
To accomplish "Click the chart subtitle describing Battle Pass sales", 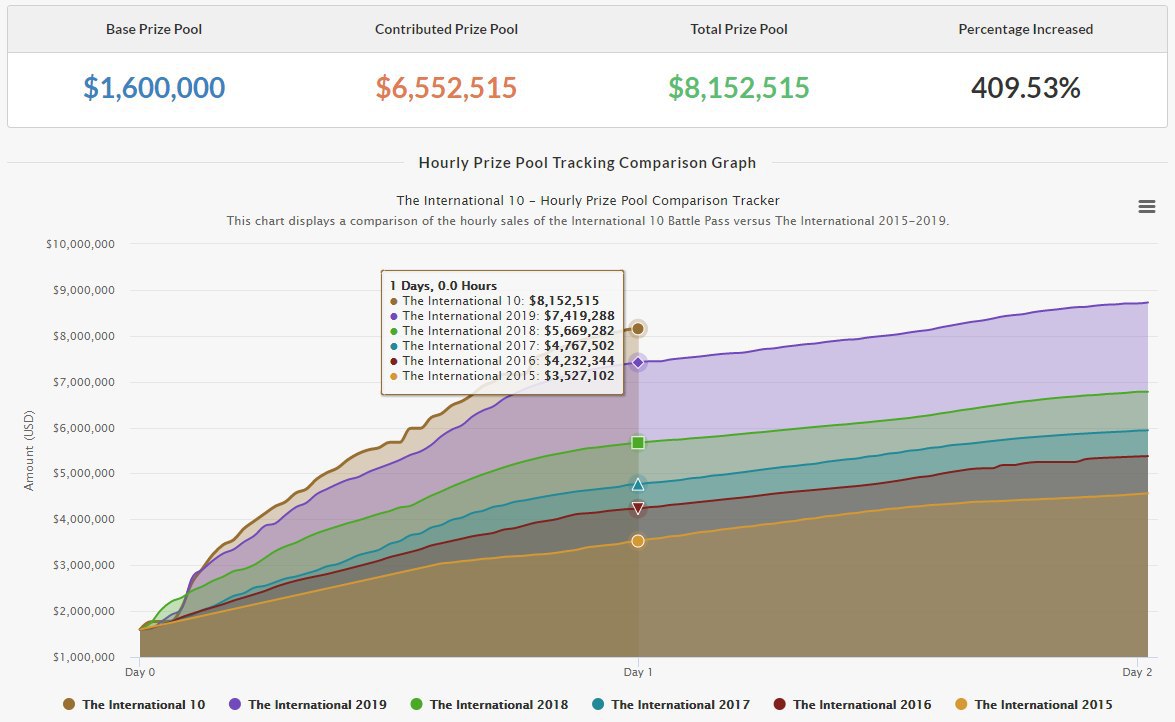I will coord(588,220).
